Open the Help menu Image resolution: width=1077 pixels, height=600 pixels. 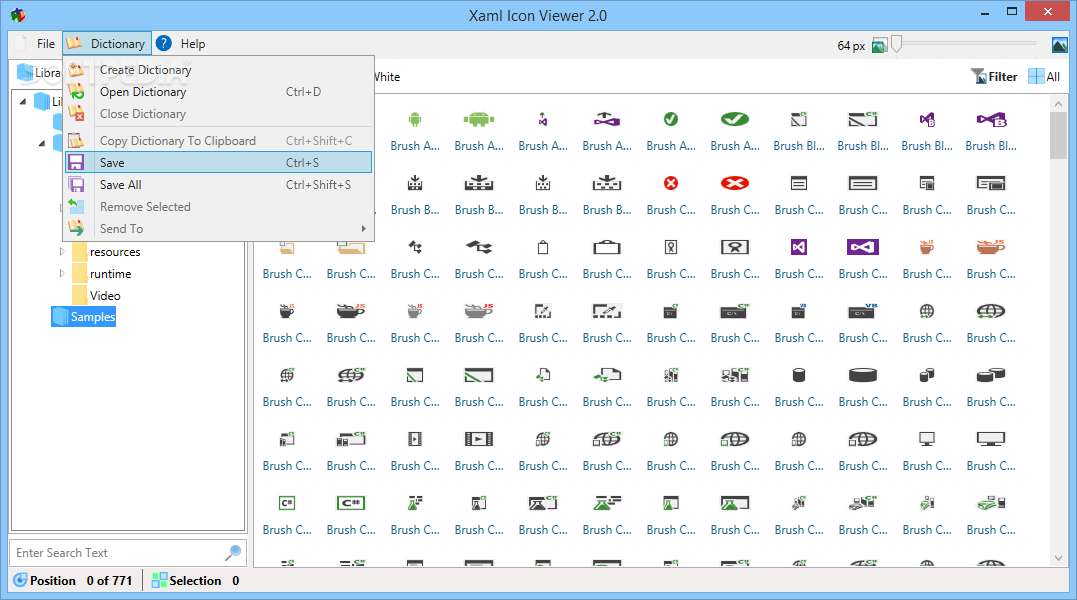(x=192, y=43)
